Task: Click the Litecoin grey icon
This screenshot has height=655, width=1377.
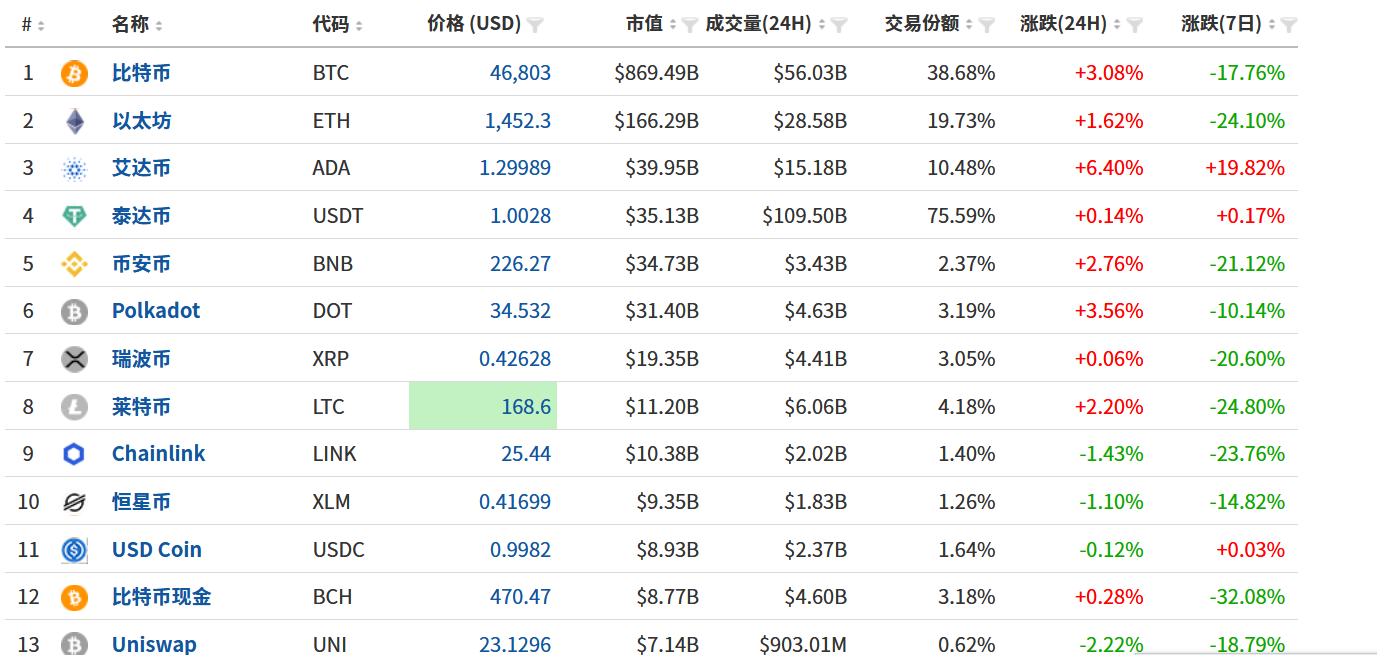Action: [x=74, y=407]
